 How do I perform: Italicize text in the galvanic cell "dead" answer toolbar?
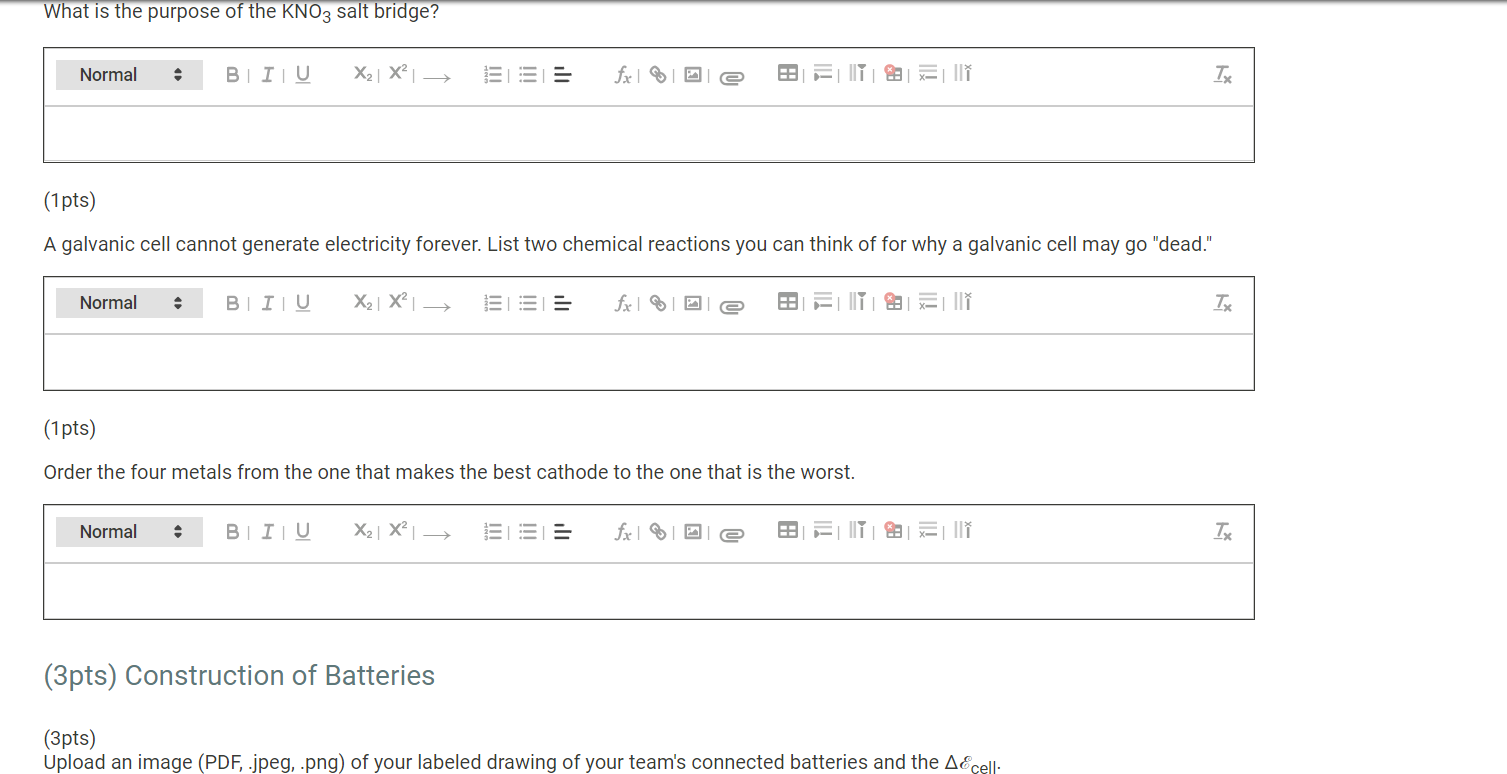(267, 303)
